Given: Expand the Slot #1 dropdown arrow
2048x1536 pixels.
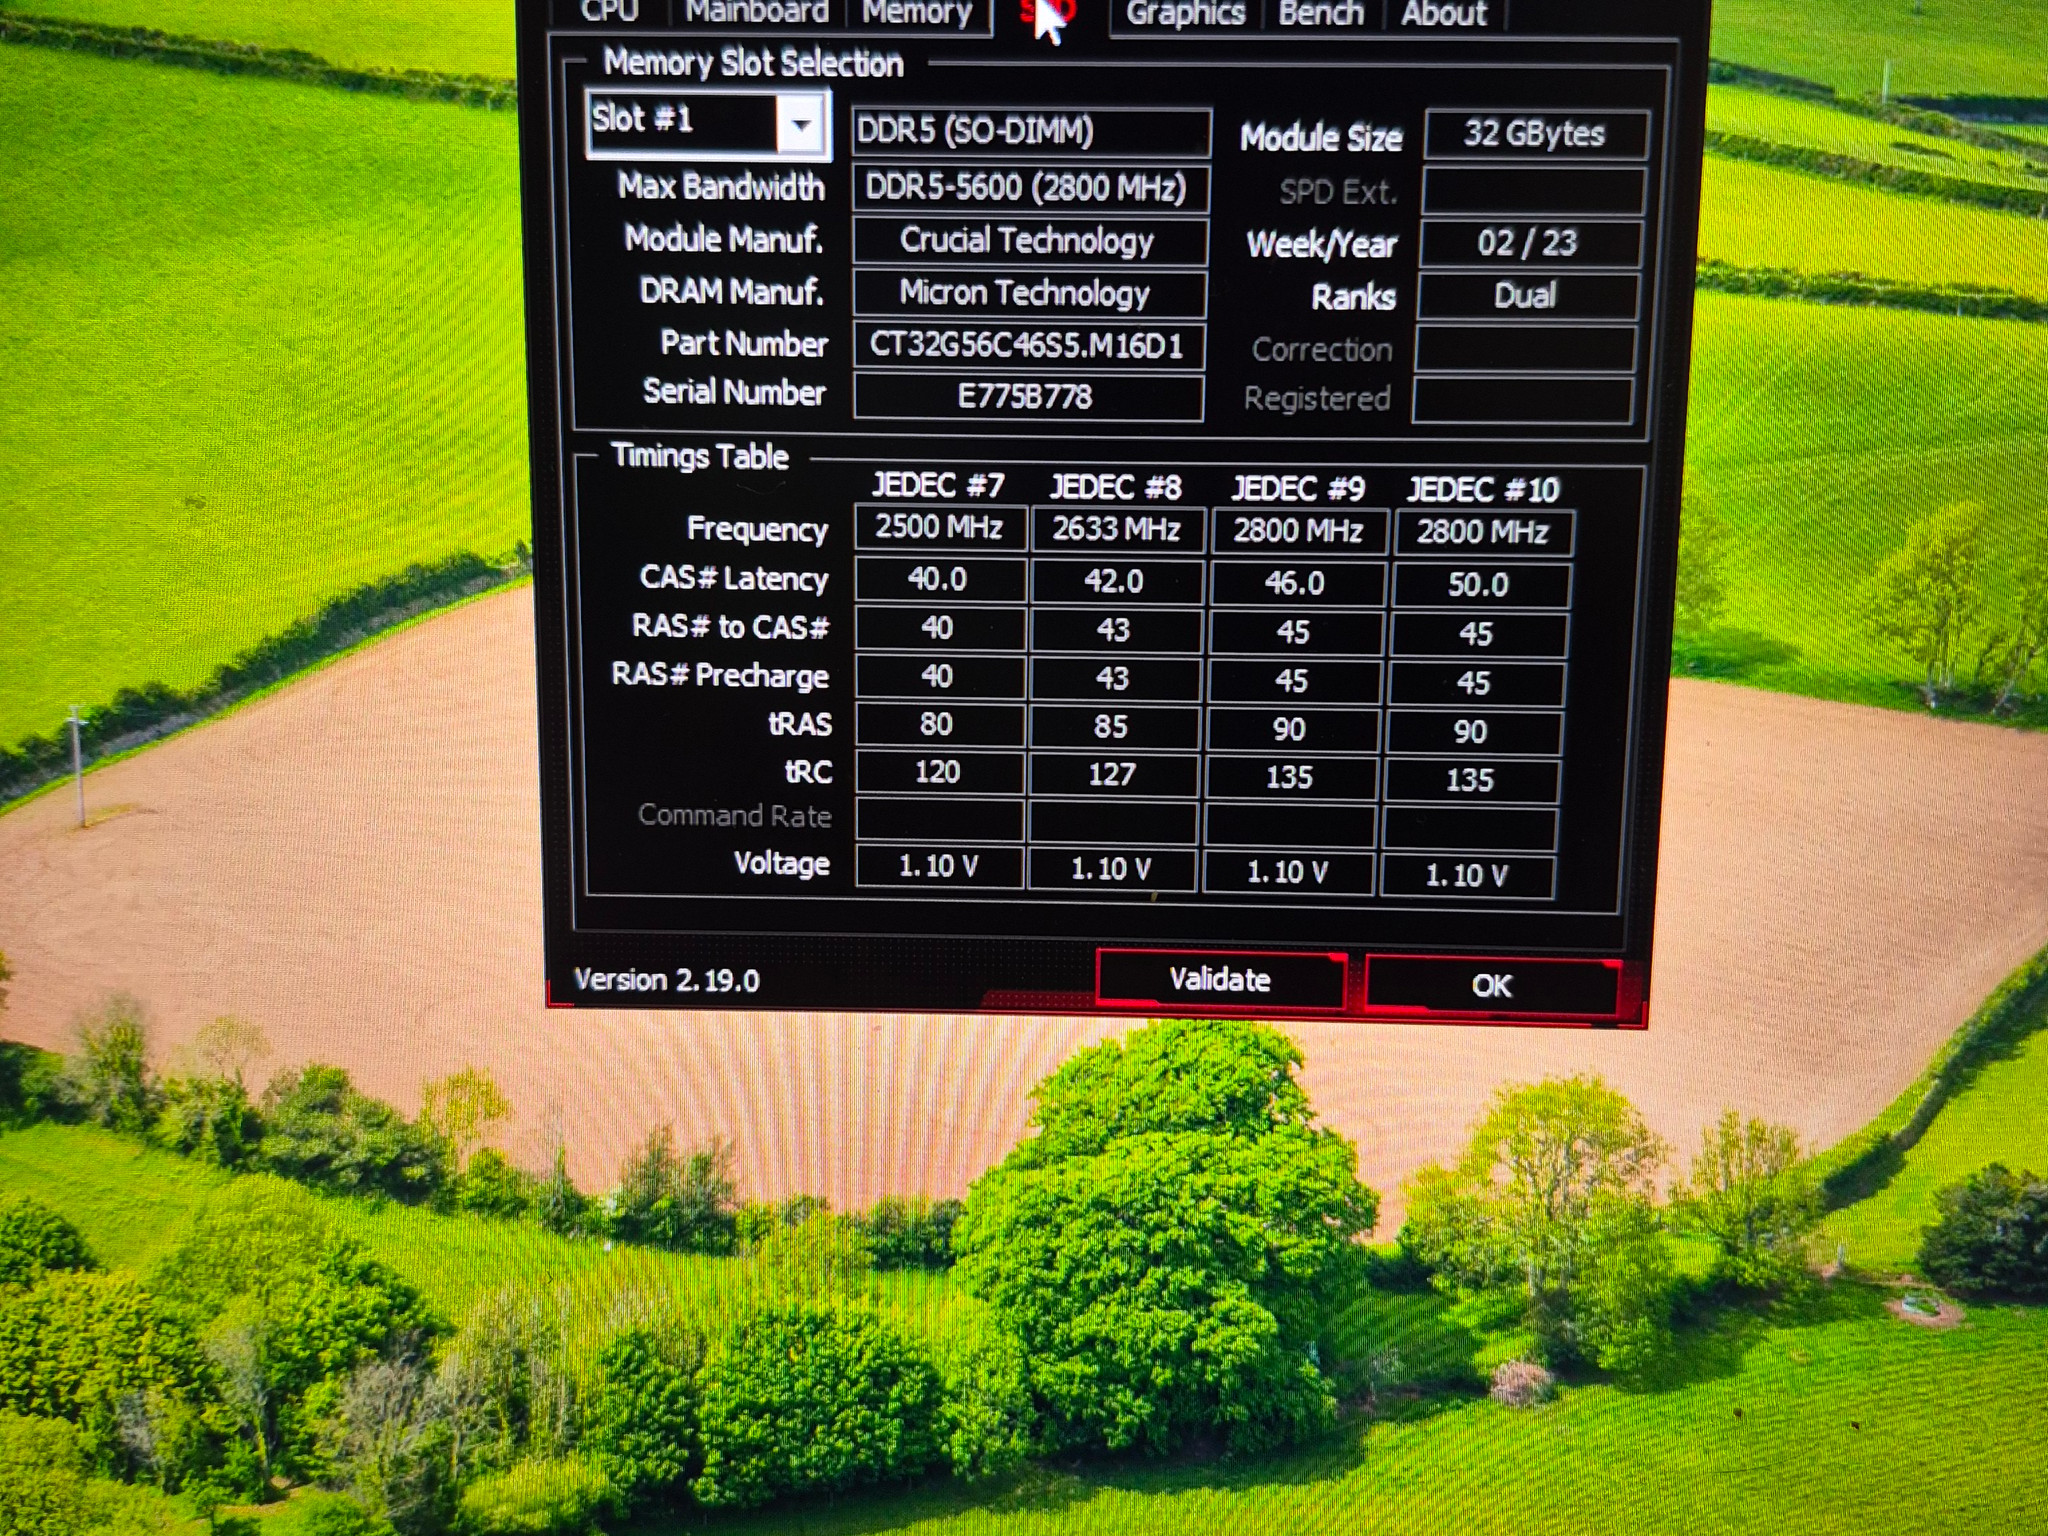Looking at the screenshot, I should coord(801,125).
